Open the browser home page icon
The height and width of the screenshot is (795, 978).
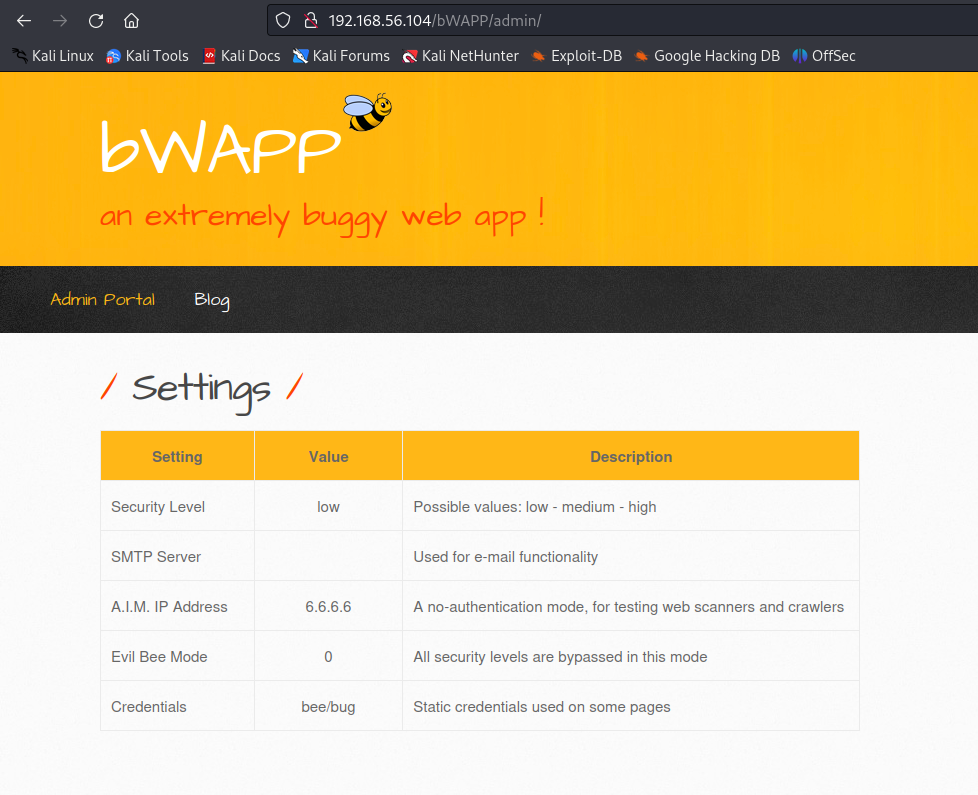coord(131,21)
